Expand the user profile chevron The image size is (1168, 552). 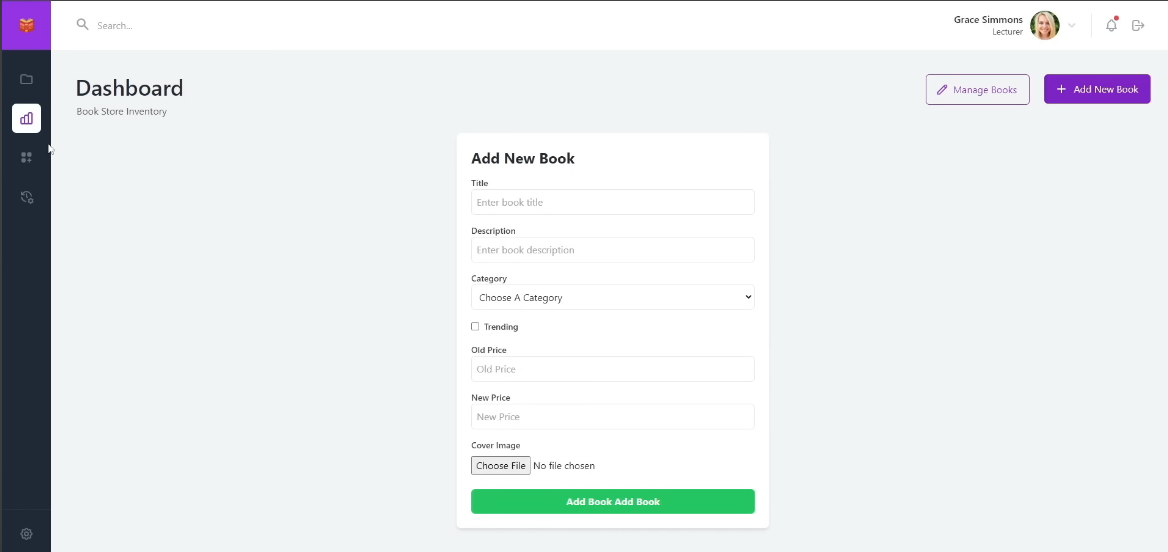(x=1072, y=25)
